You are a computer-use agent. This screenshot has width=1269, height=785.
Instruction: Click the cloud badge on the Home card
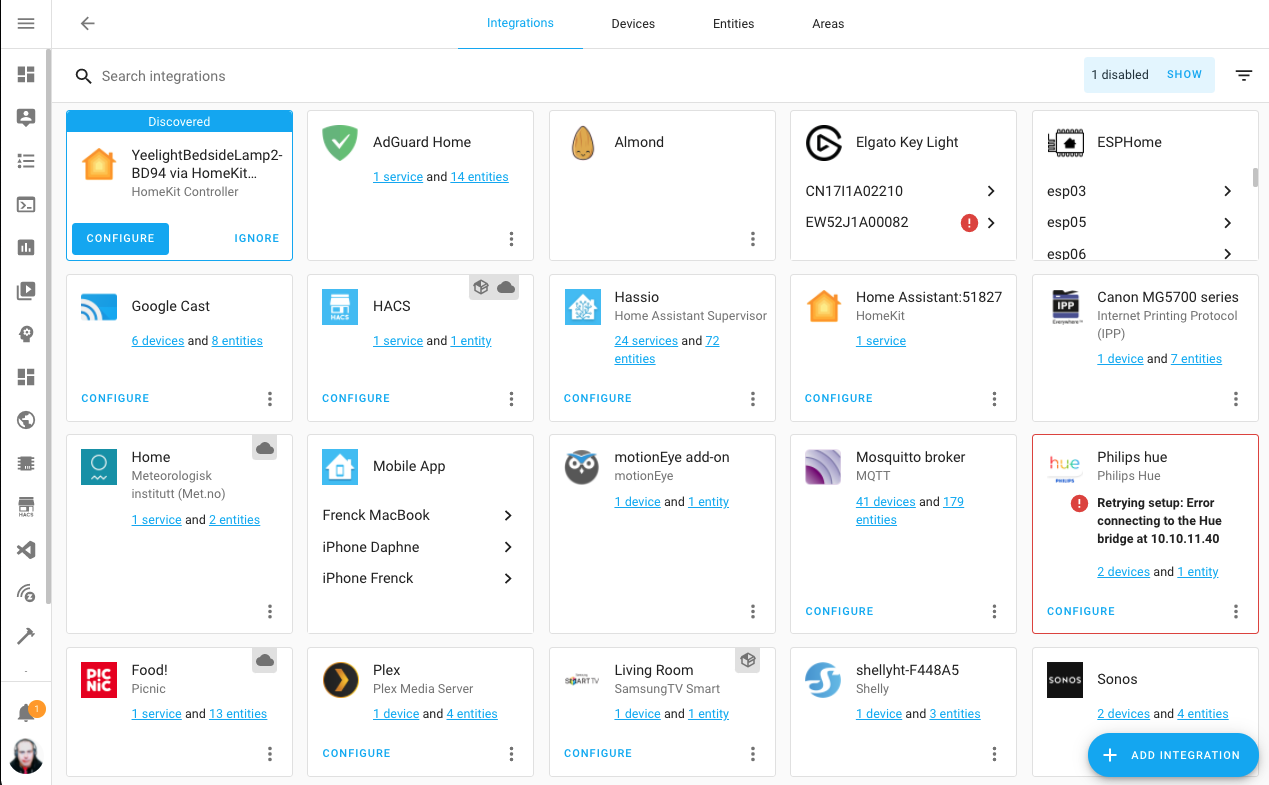264,447
